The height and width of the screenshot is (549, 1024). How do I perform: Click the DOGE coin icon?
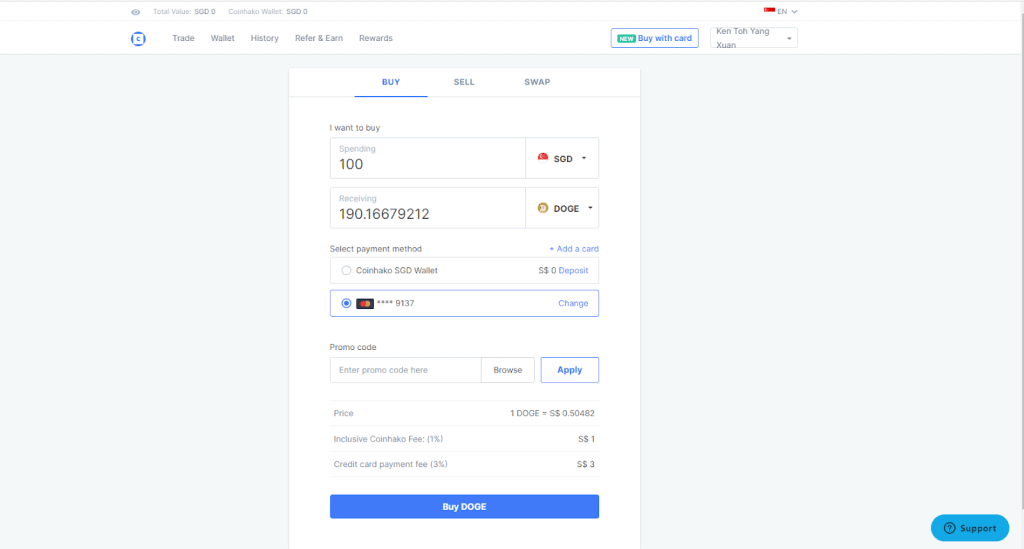[543, 208]
